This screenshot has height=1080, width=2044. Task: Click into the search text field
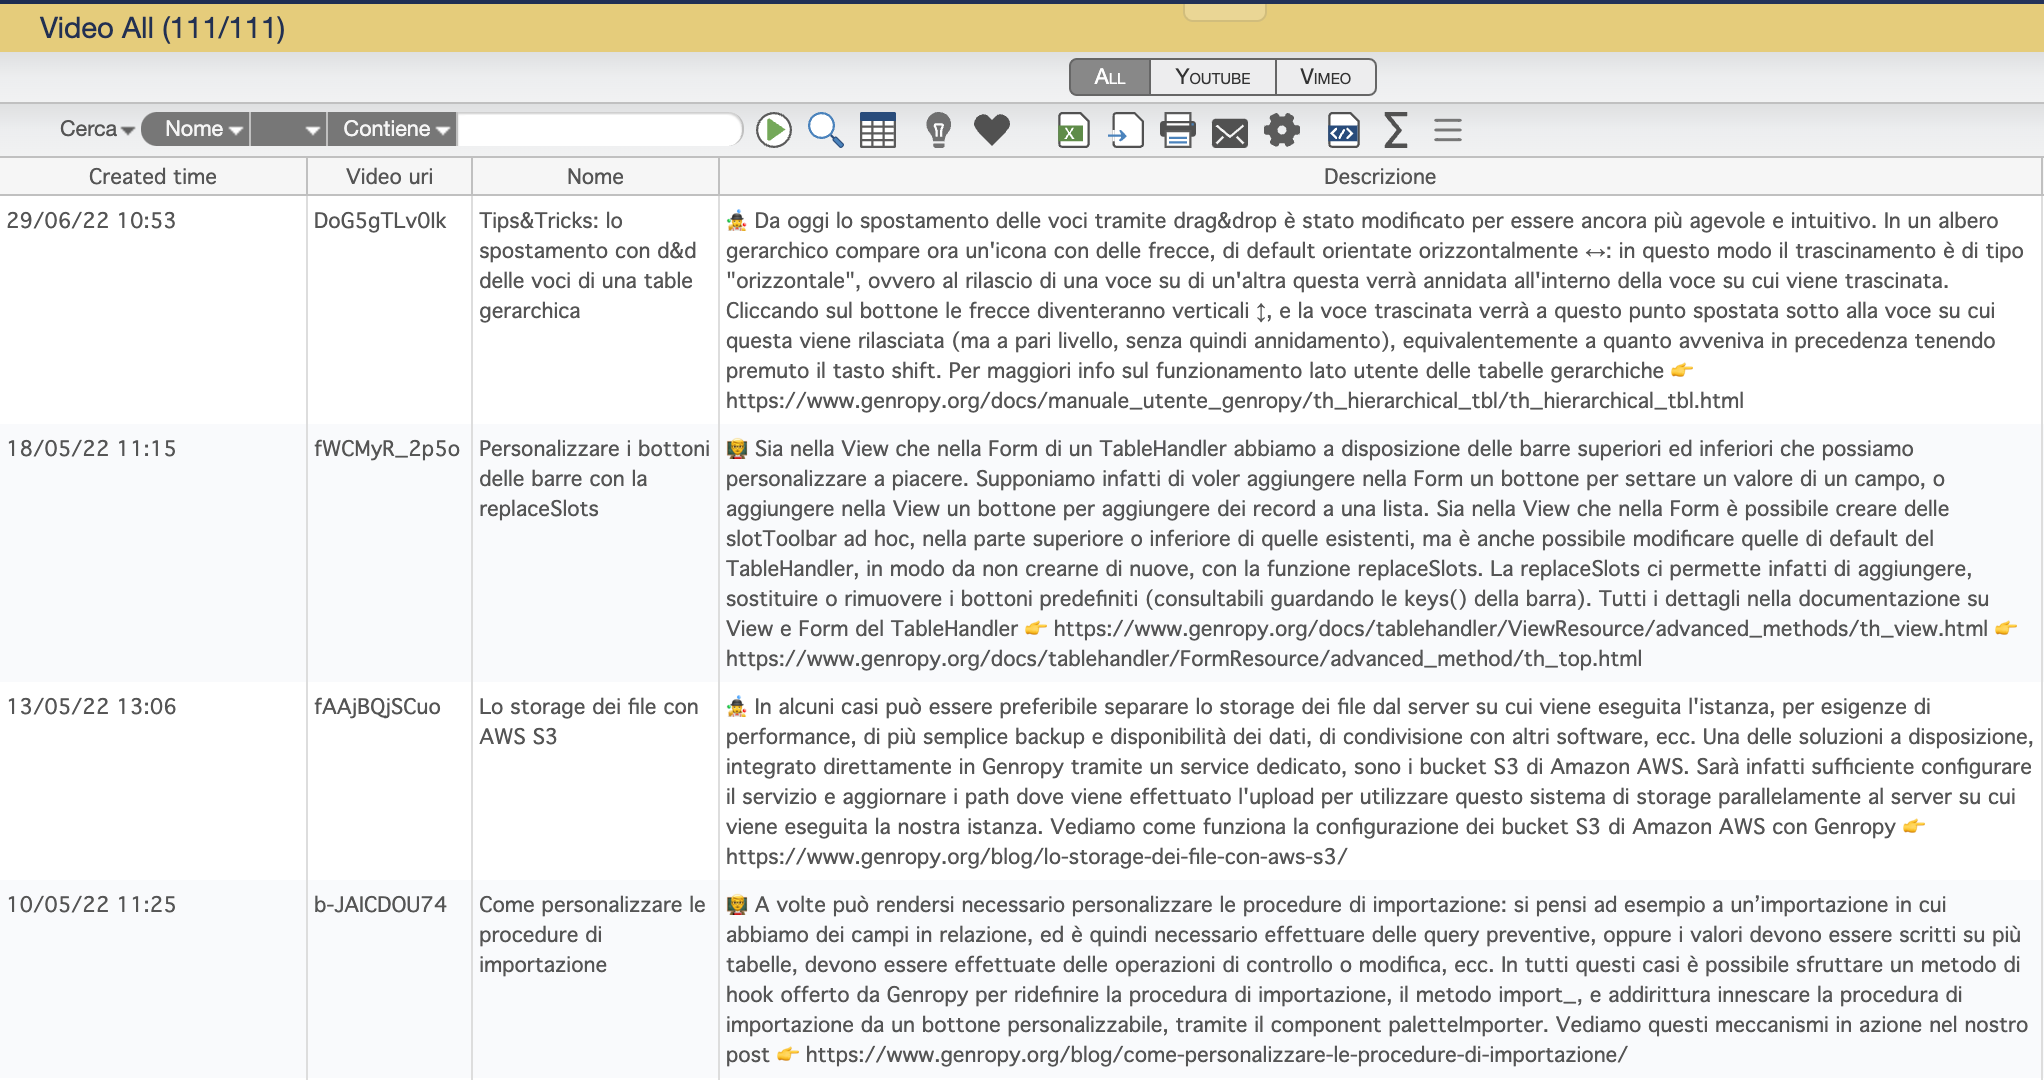[600, 129]
